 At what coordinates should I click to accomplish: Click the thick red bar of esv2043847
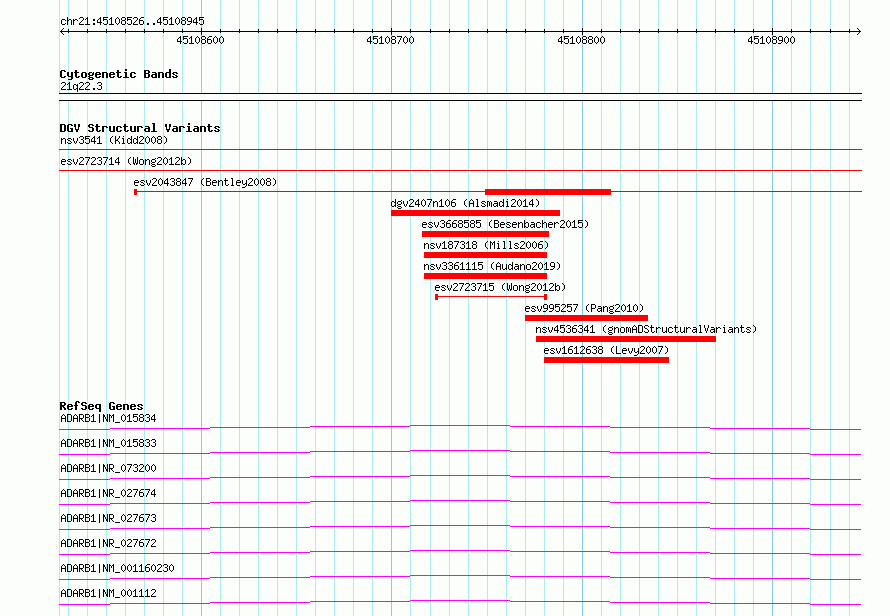[548, 192]
